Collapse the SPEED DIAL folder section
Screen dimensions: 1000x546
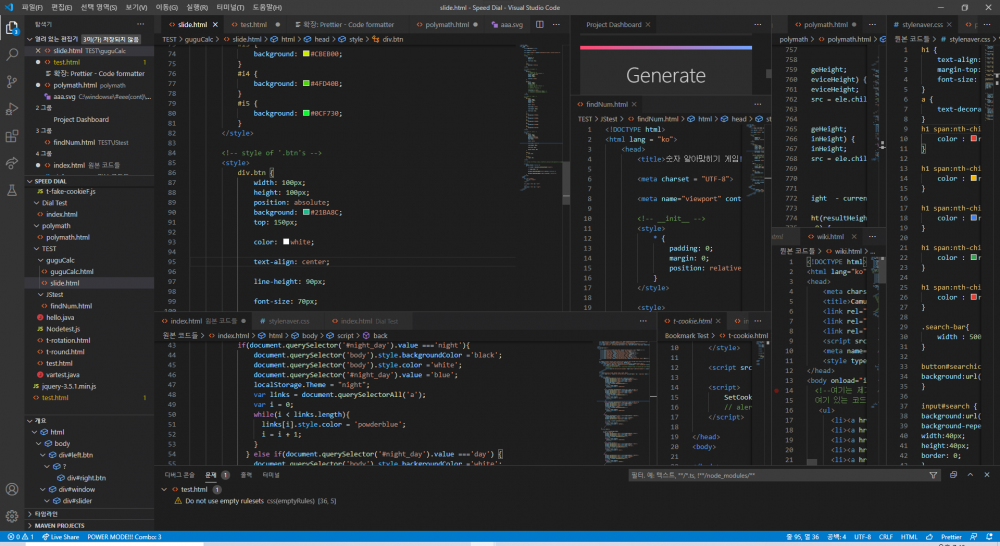point(29,182)
